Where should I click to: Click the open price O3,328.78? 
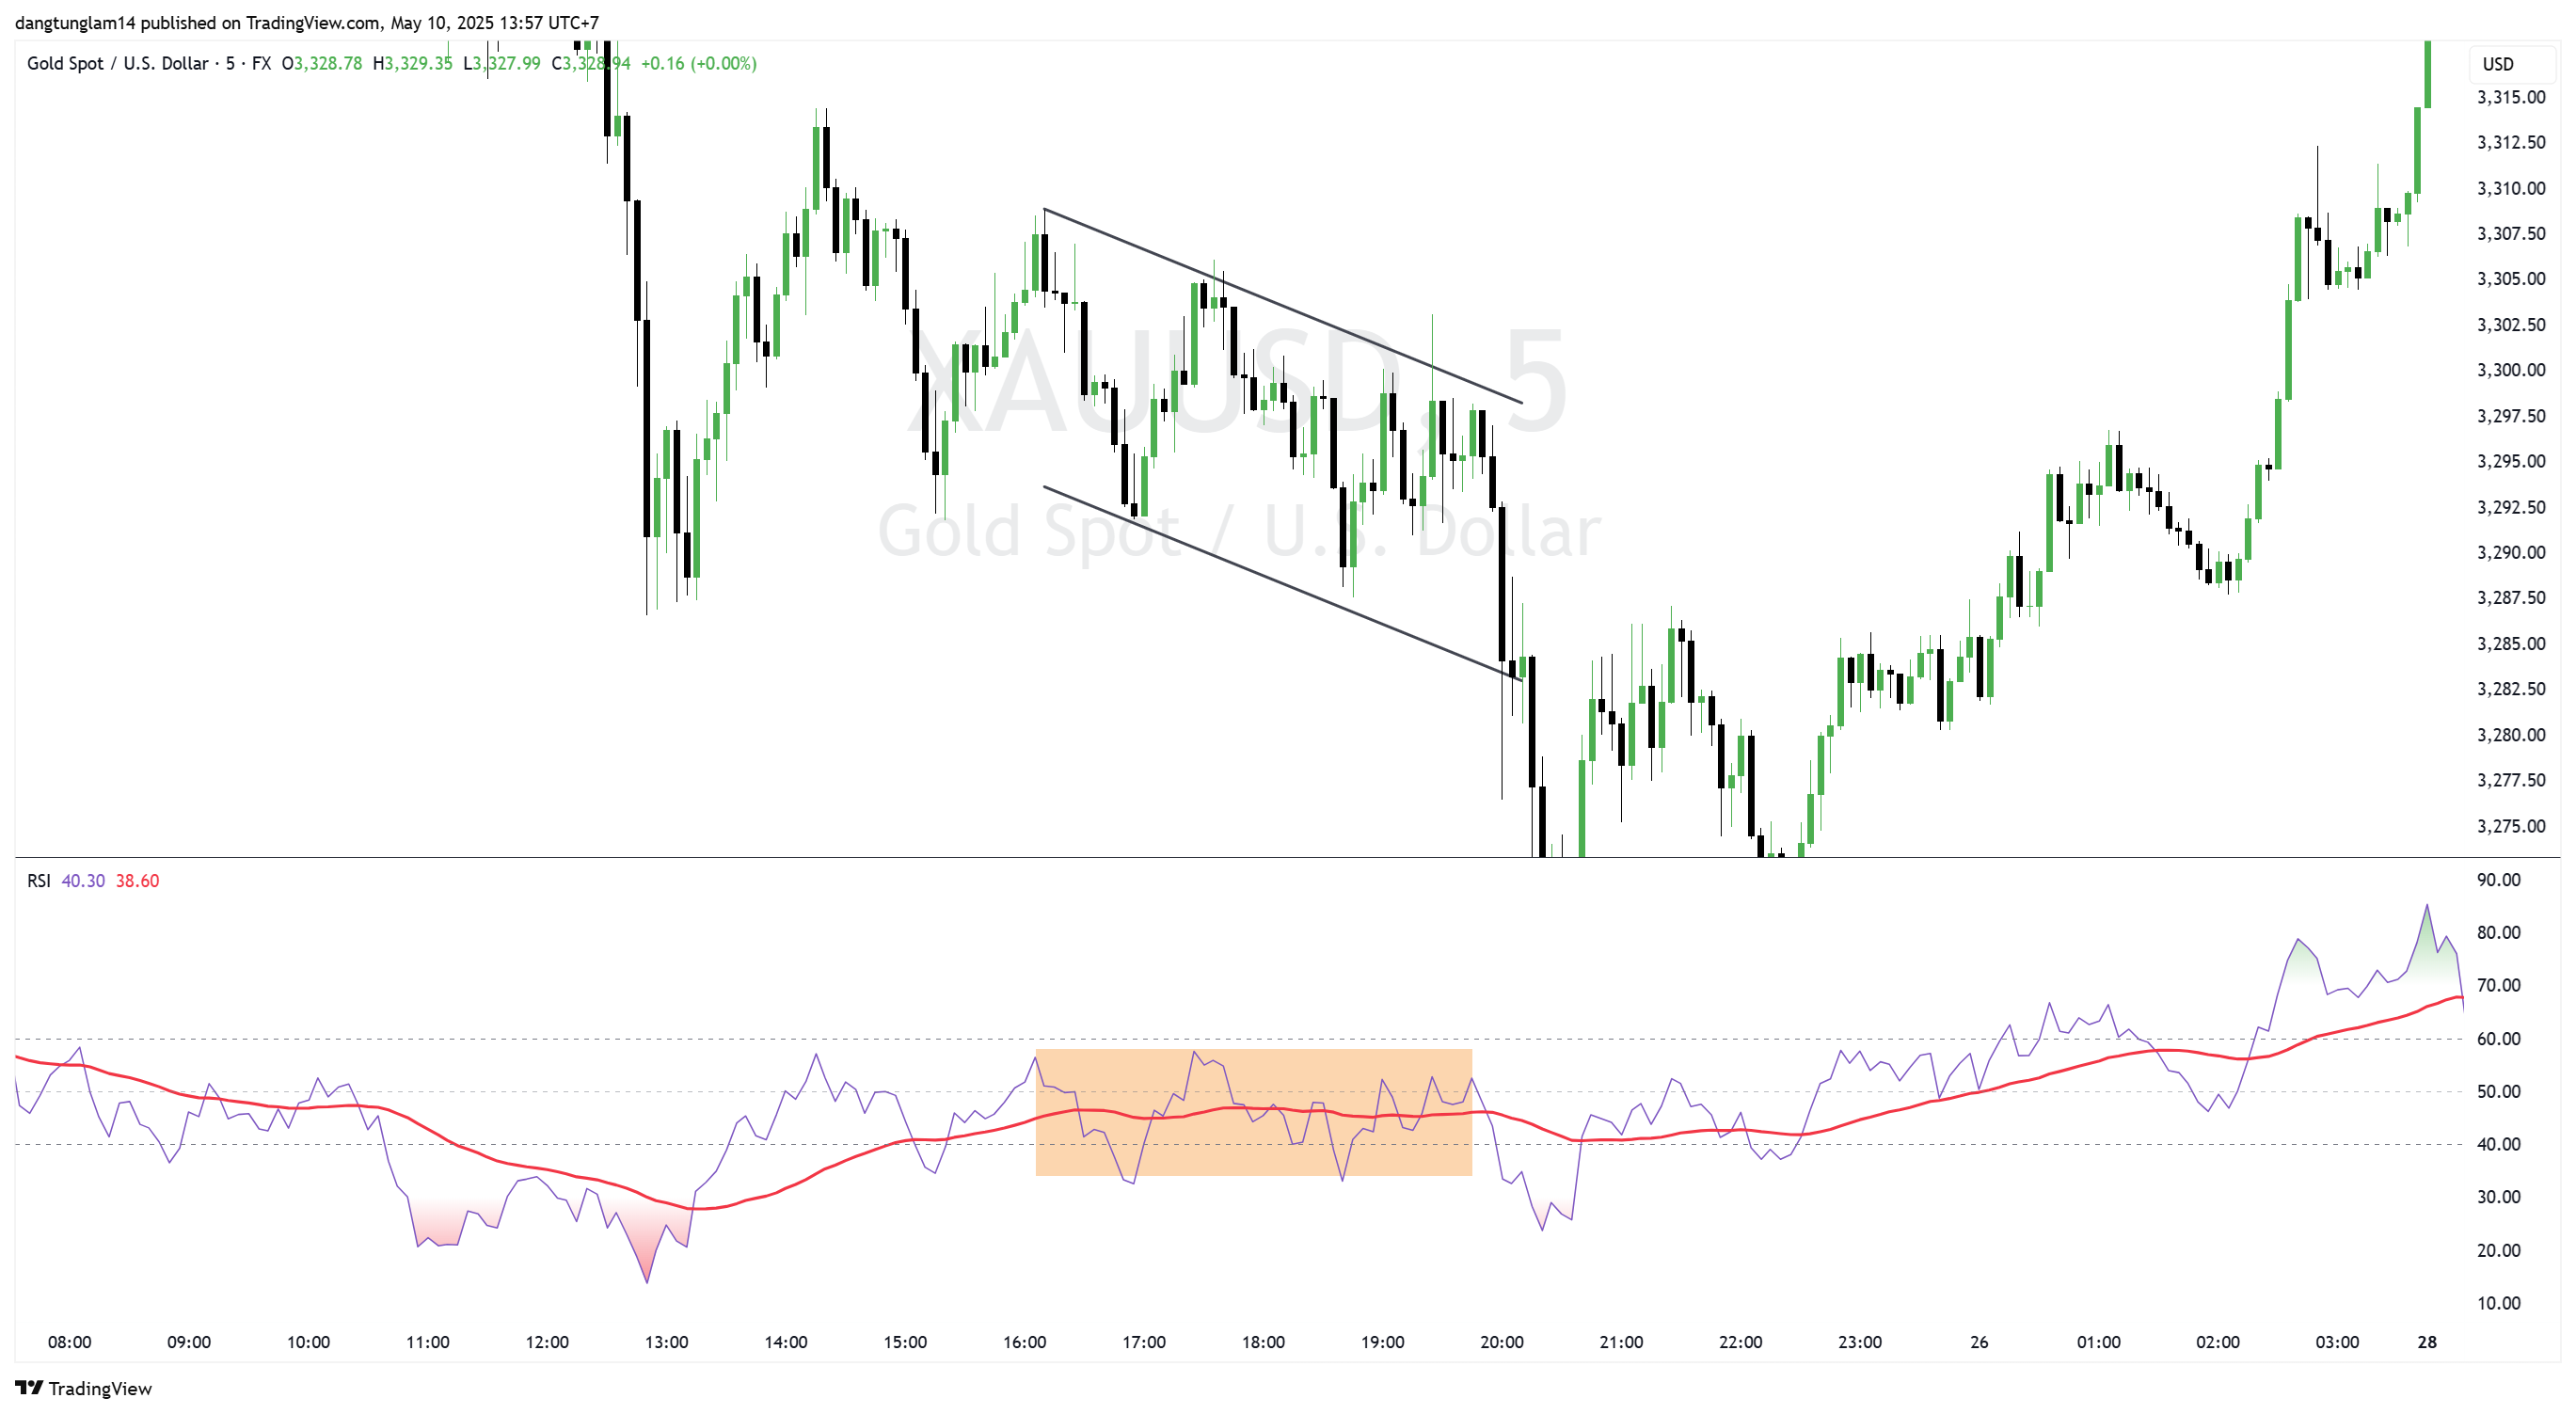click(x=321, y=63)
